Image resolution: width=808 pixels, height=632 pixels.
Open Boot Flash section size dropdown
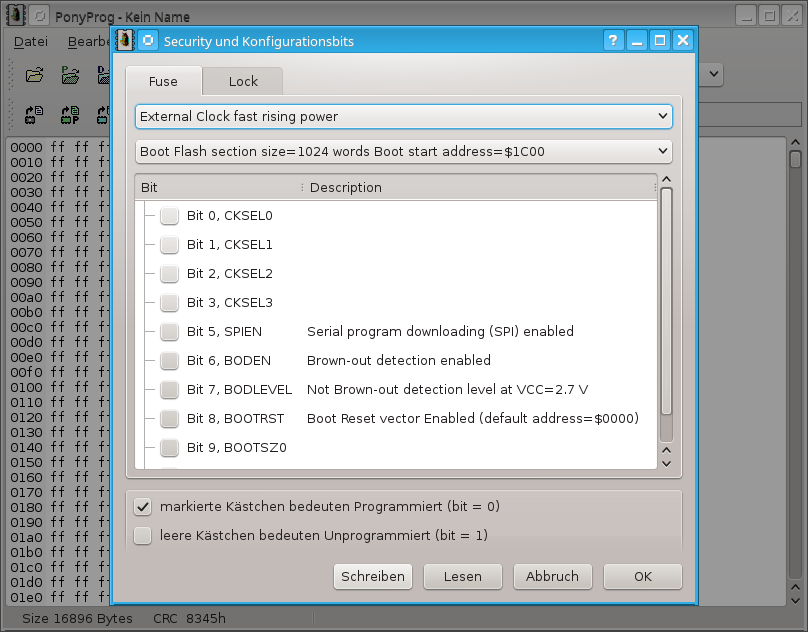click(403, 152)
